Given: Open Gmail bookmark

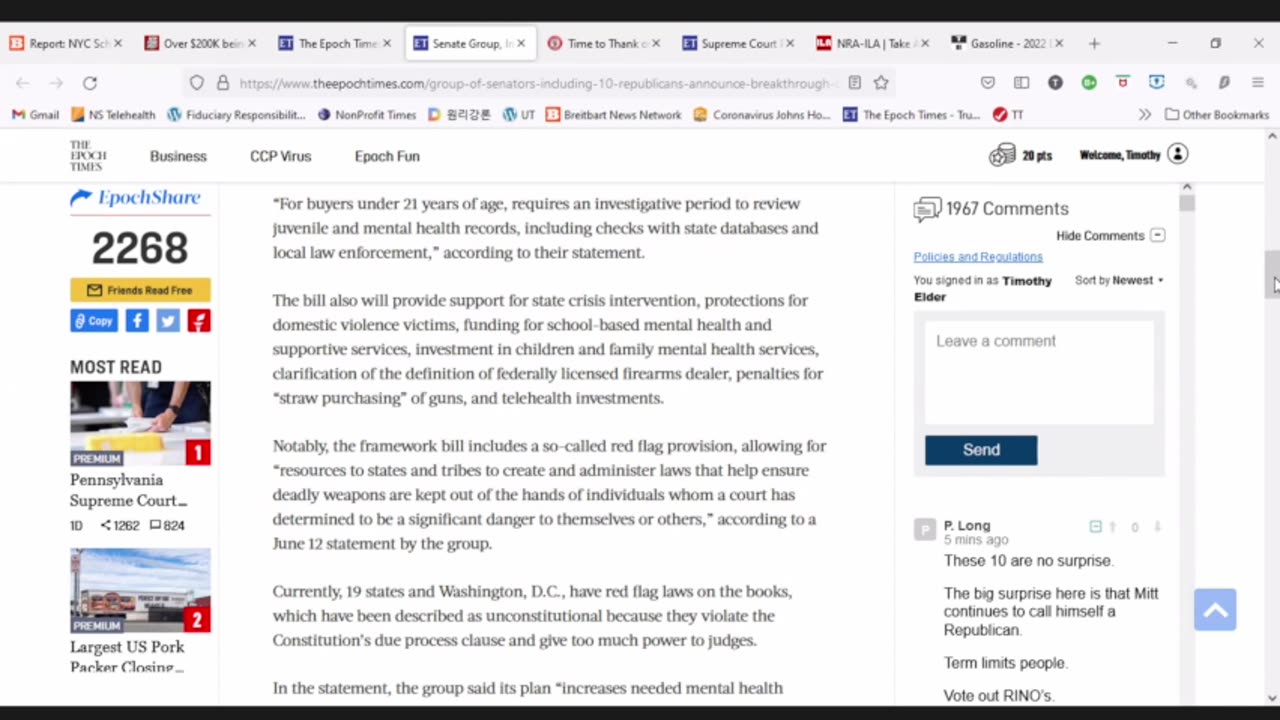Looking at the screenshot, I should [35, 115].
